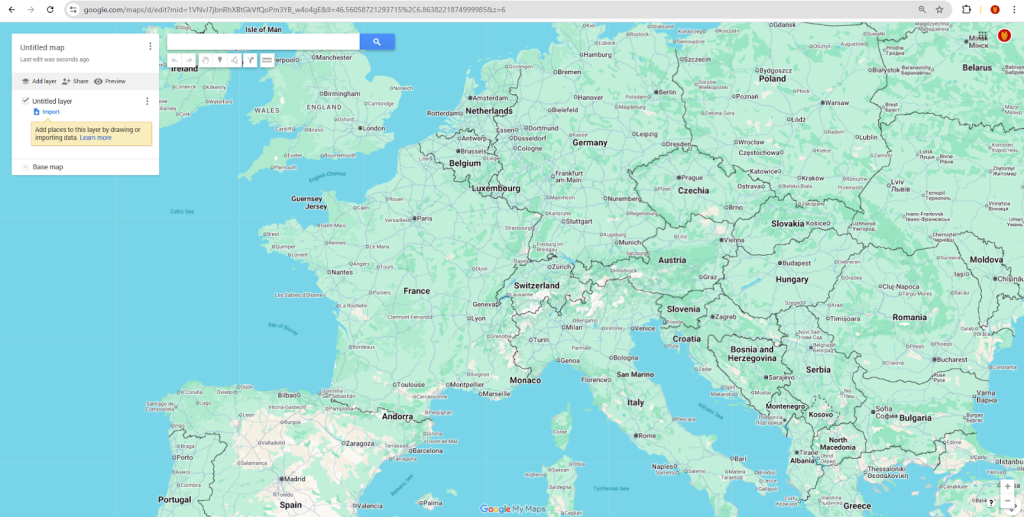This screenshot has height=517, width=1024.
Task: Click Add layer in the panel
Action: 39,81
